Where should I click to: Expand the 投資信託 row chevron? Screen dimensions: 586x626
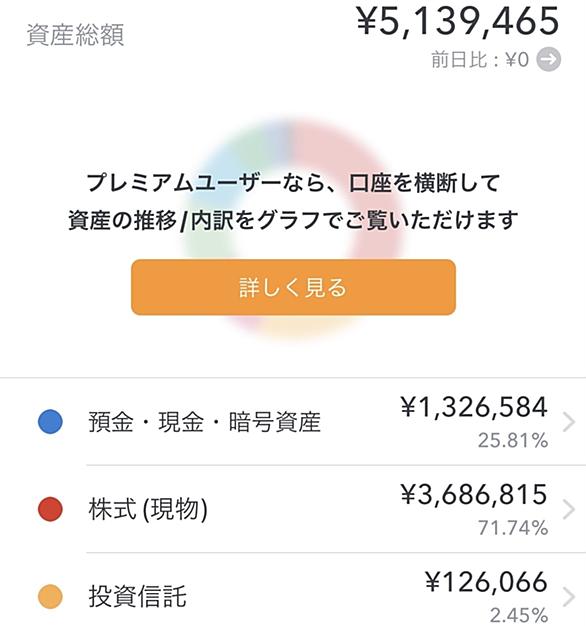click(569, 596)
